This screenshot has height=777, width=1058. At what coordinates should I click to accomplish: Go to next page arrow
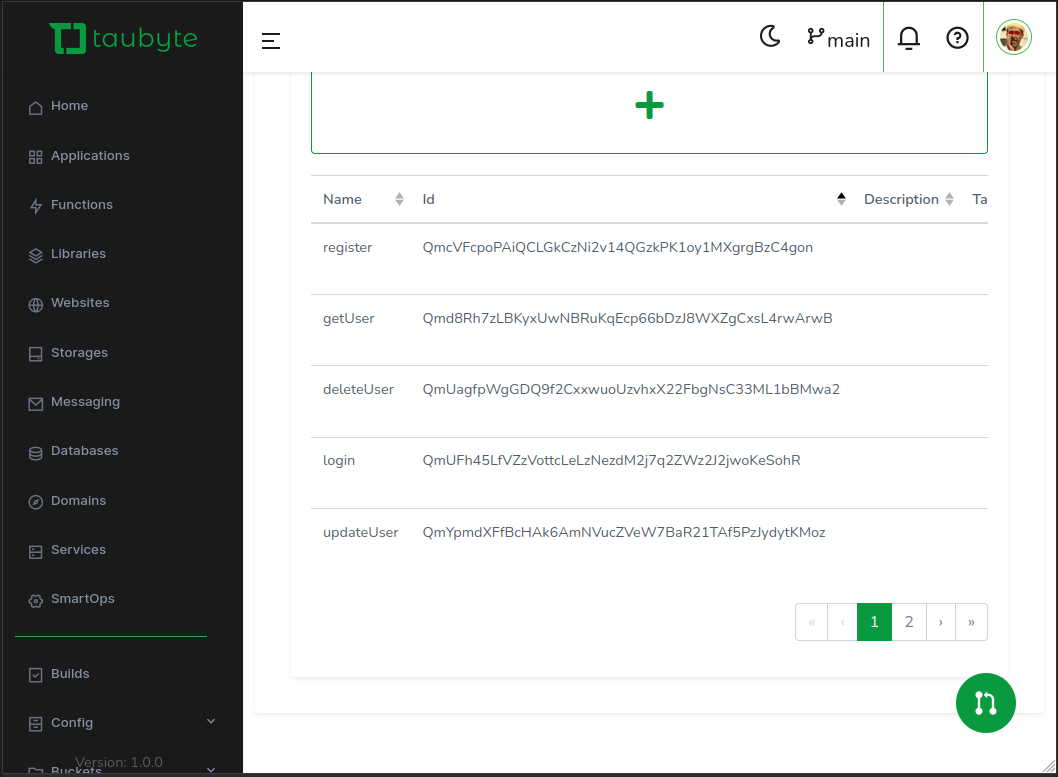(941, 622)
